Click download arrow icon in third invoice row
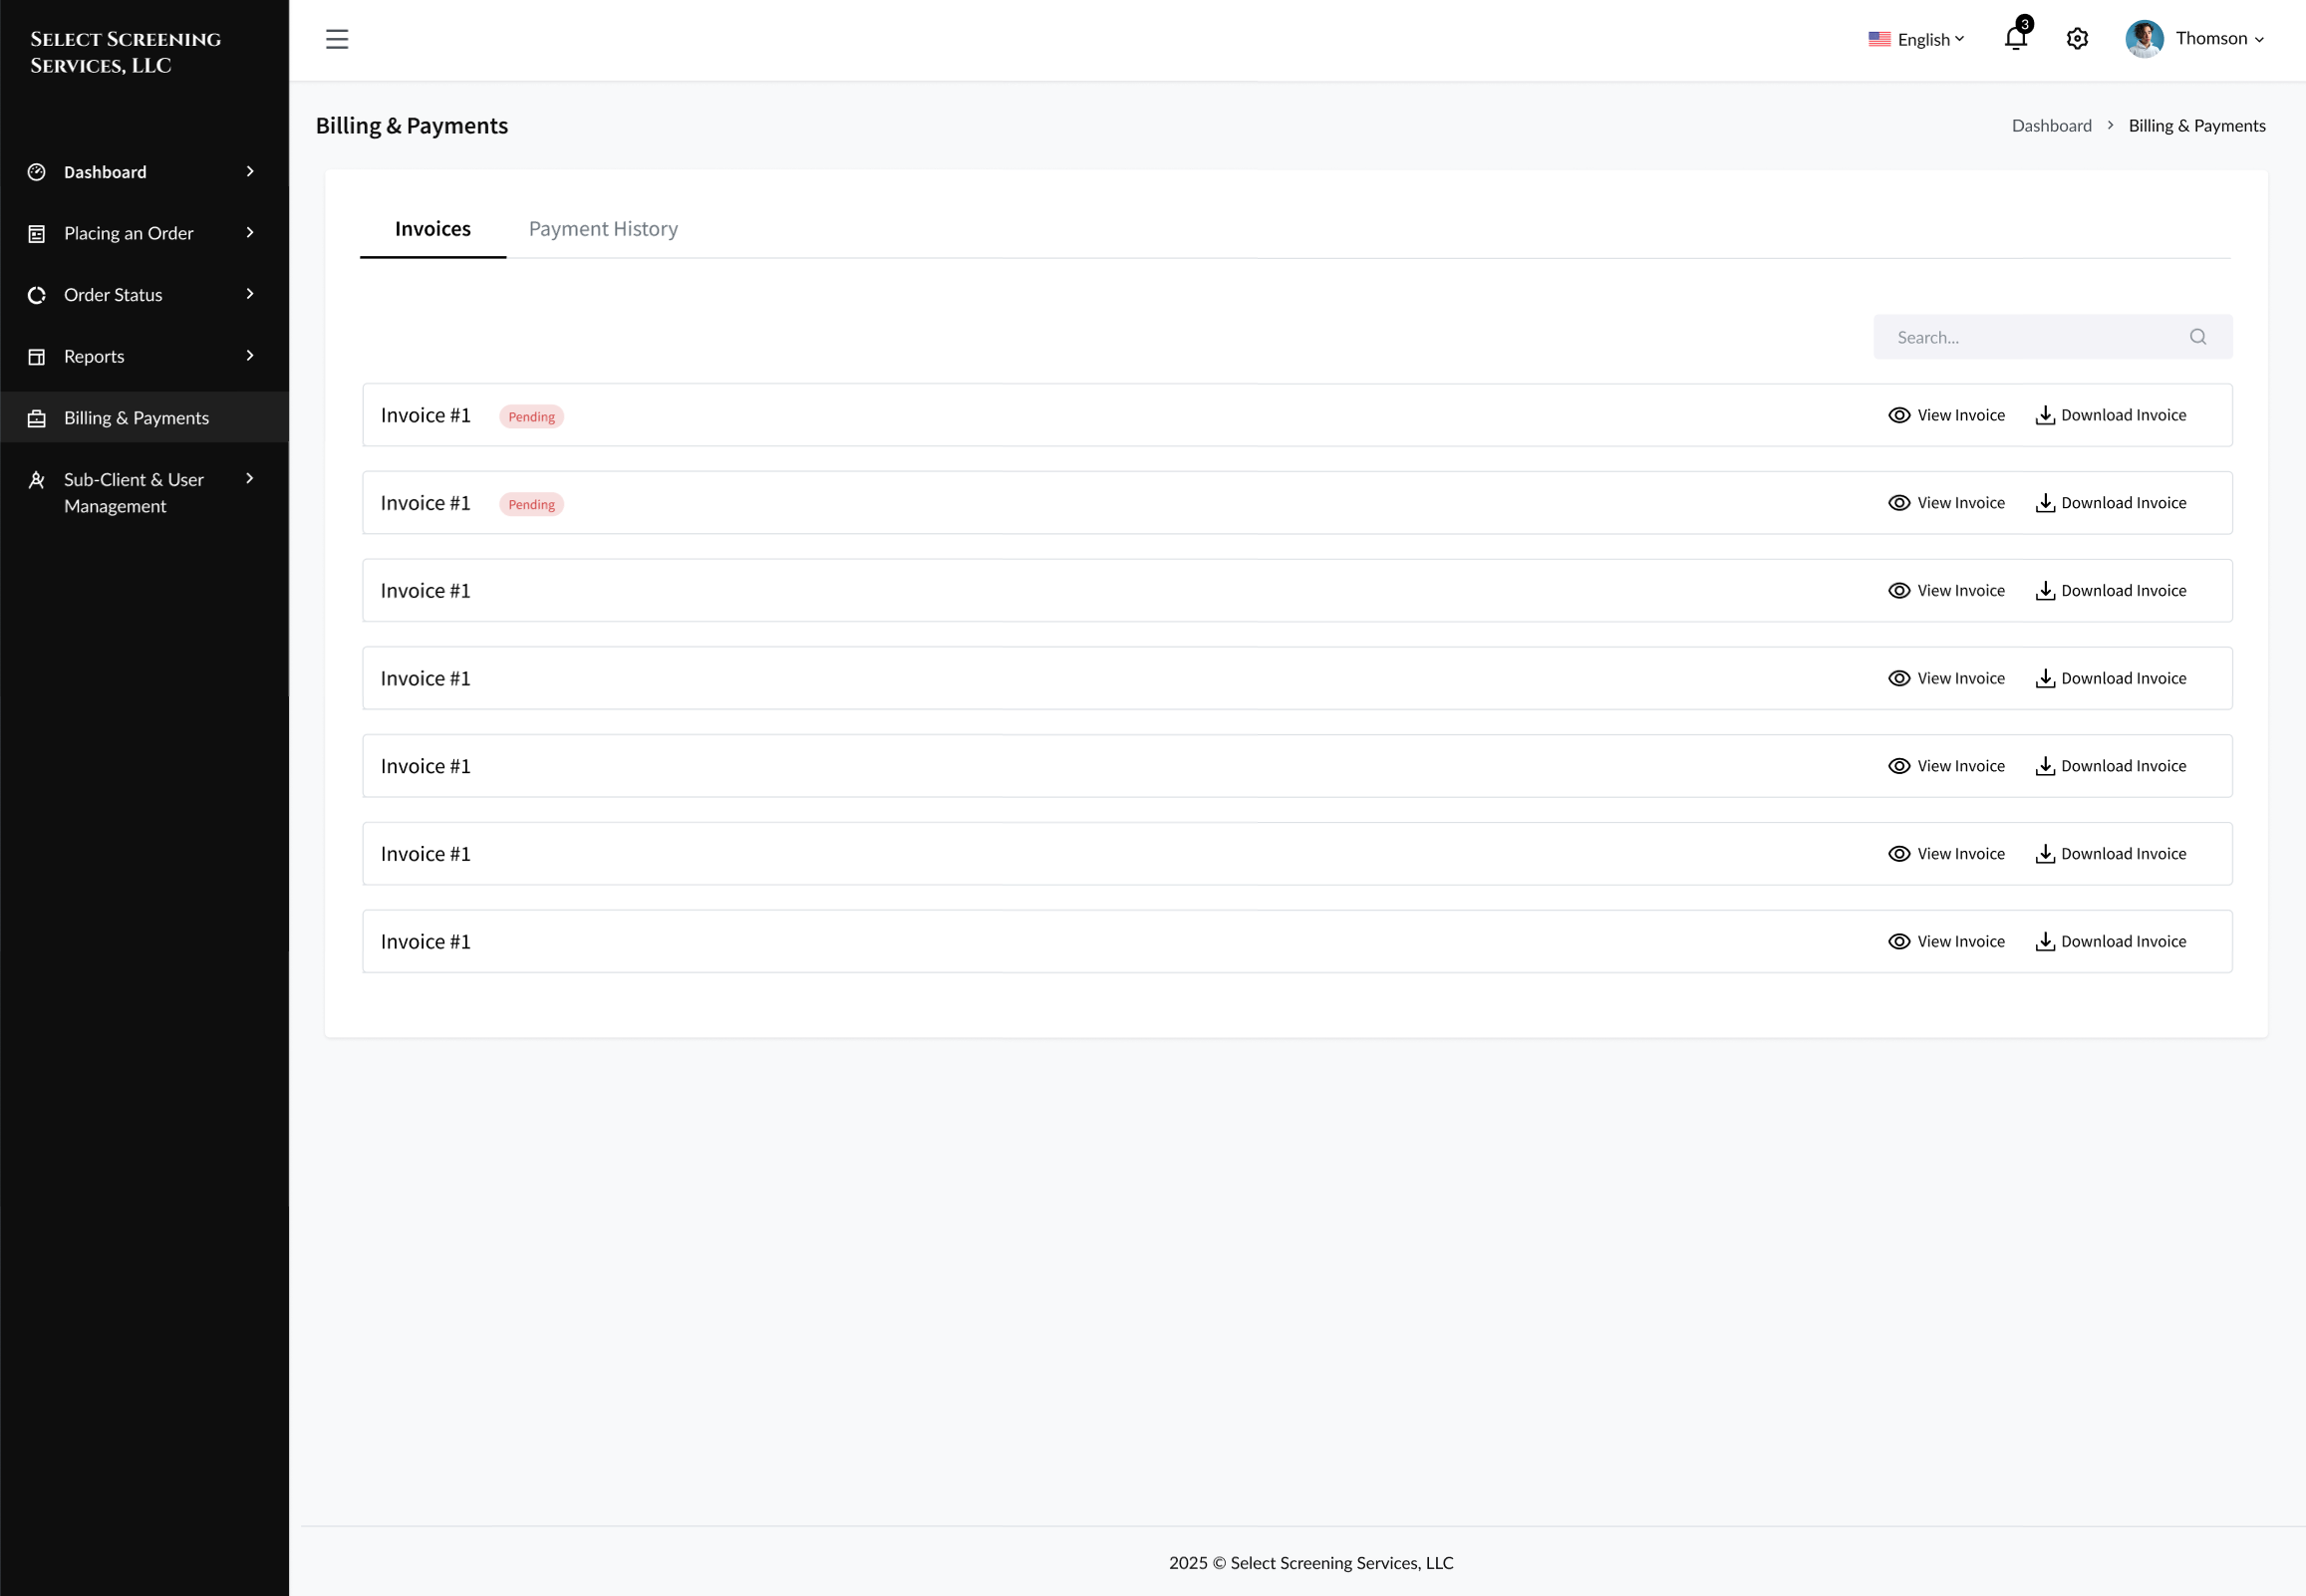Screen dimensions: 2306x1596 tap(2045, 591)
